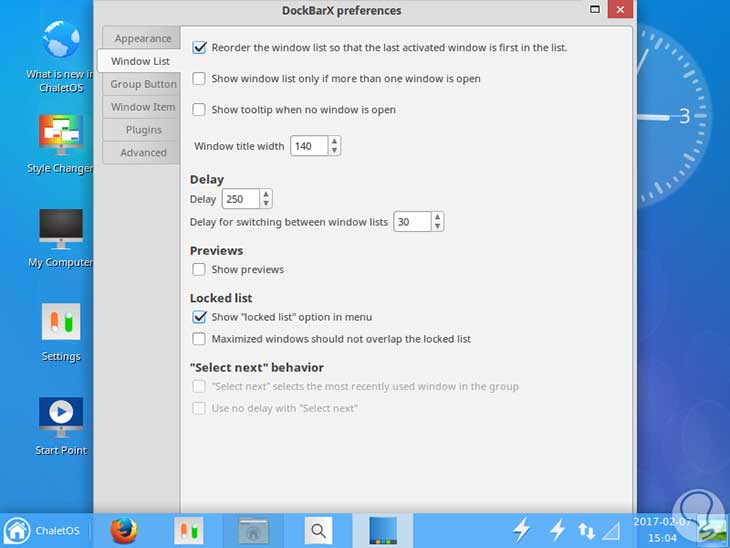
Task: Enable Show previews checkbox
Action: pyautogui.click(x=199, y=270)
